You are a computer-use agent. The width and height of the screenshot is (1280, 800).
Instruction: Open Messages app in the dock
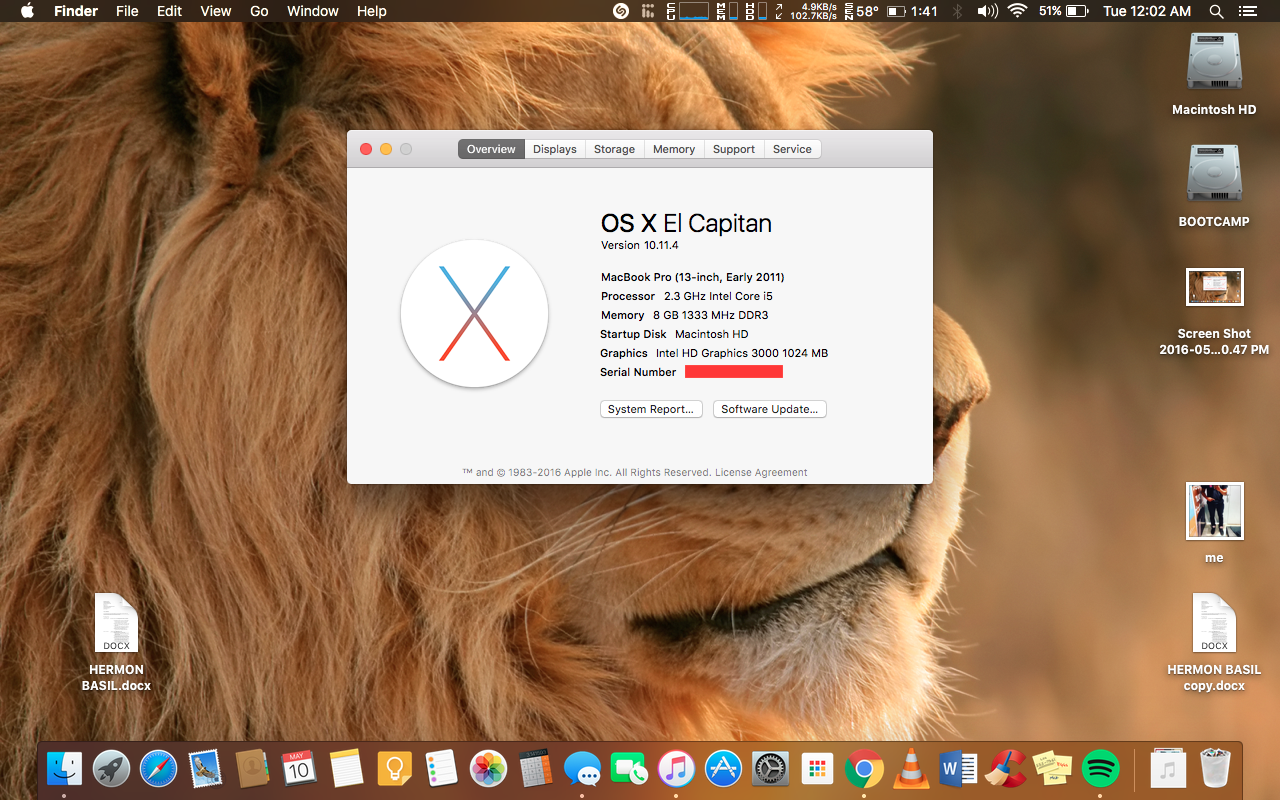(x=582, y=768)
